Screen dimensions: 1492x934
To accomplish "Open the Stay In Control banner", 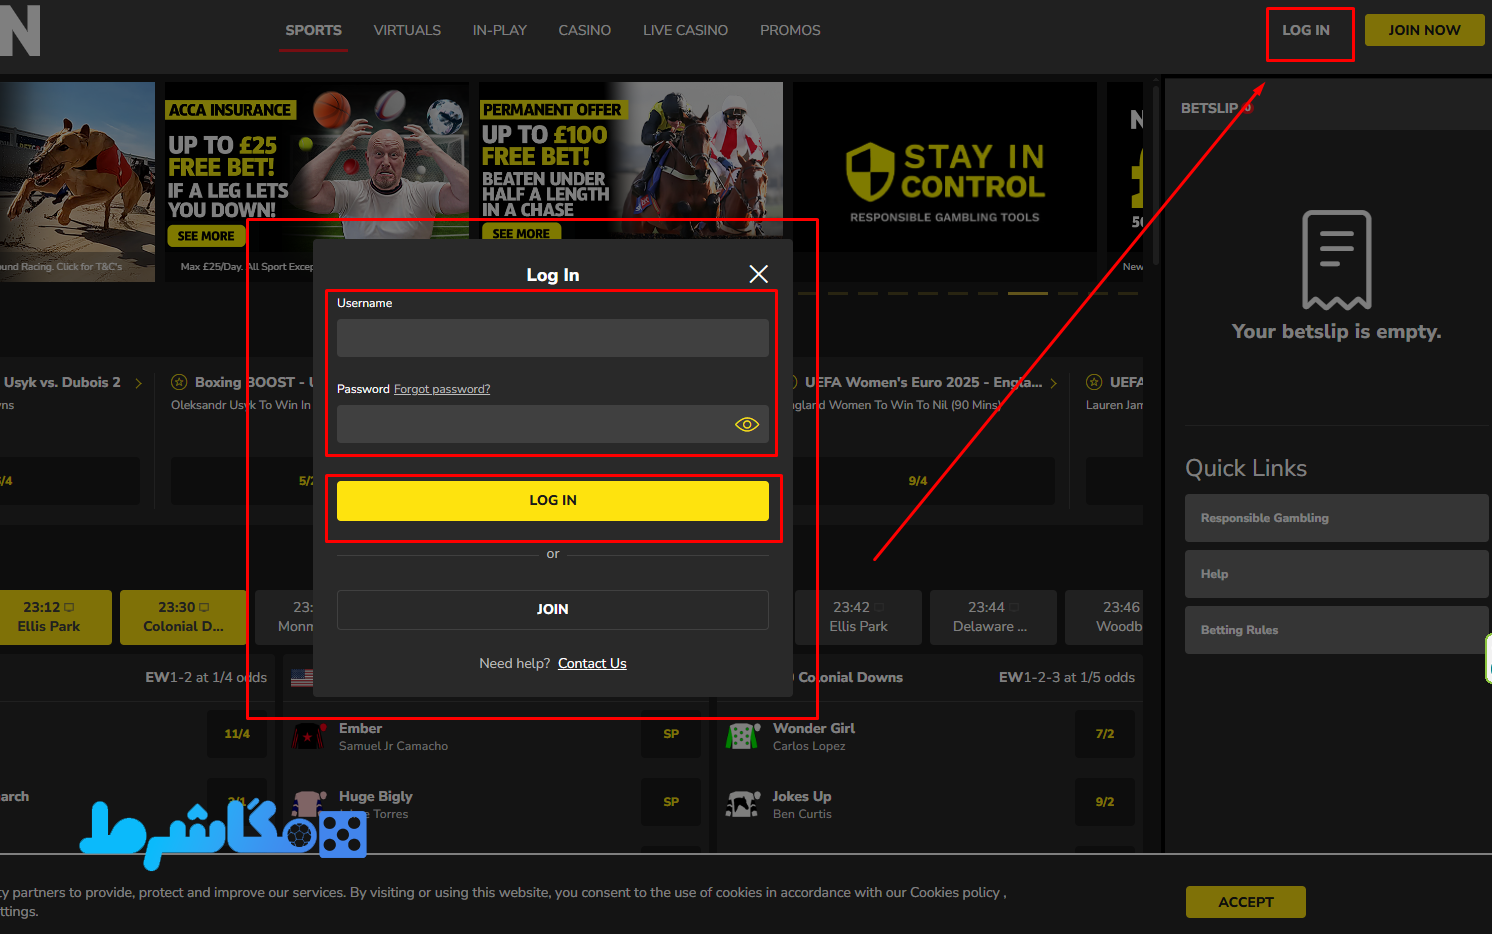I will (x=945, y=182).
